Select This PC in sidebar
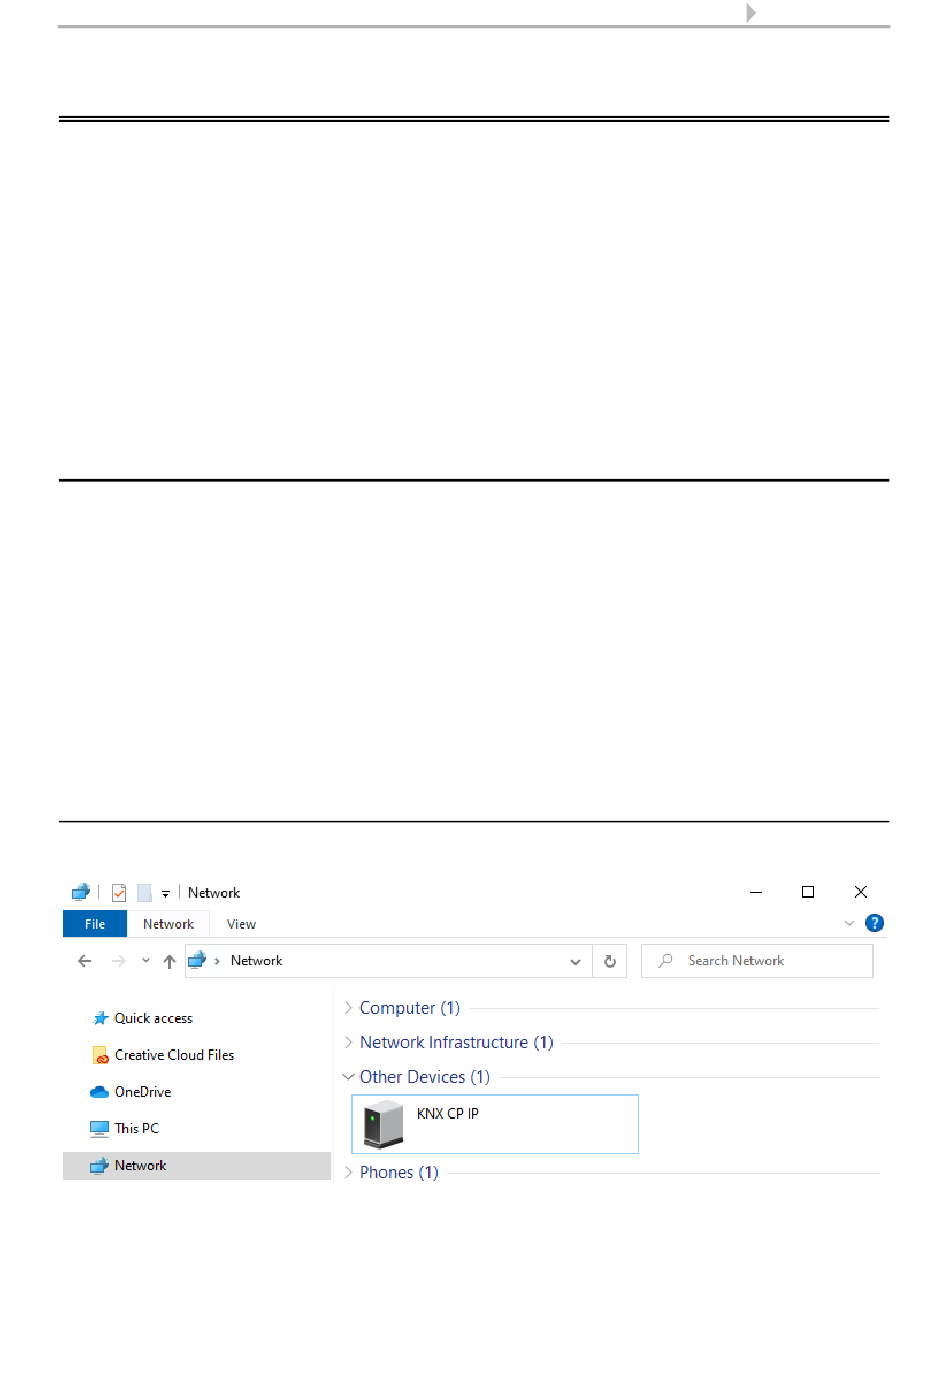The image size is (950, 1399). [137, 1128]
